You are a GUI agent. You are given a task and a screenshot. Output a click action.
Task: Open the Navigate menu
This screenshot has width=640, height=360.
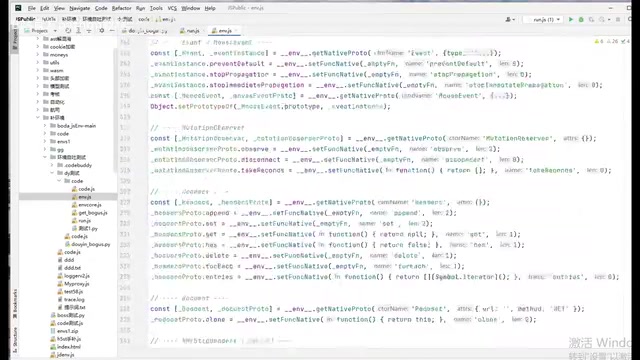click(80, 8)
